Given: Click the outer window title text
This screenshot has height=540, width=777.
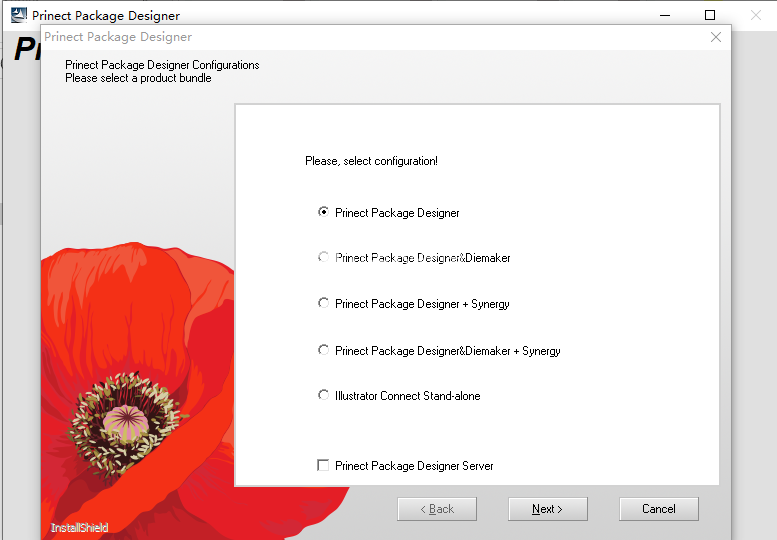Looking at the screenshot, I should (105, 15).
